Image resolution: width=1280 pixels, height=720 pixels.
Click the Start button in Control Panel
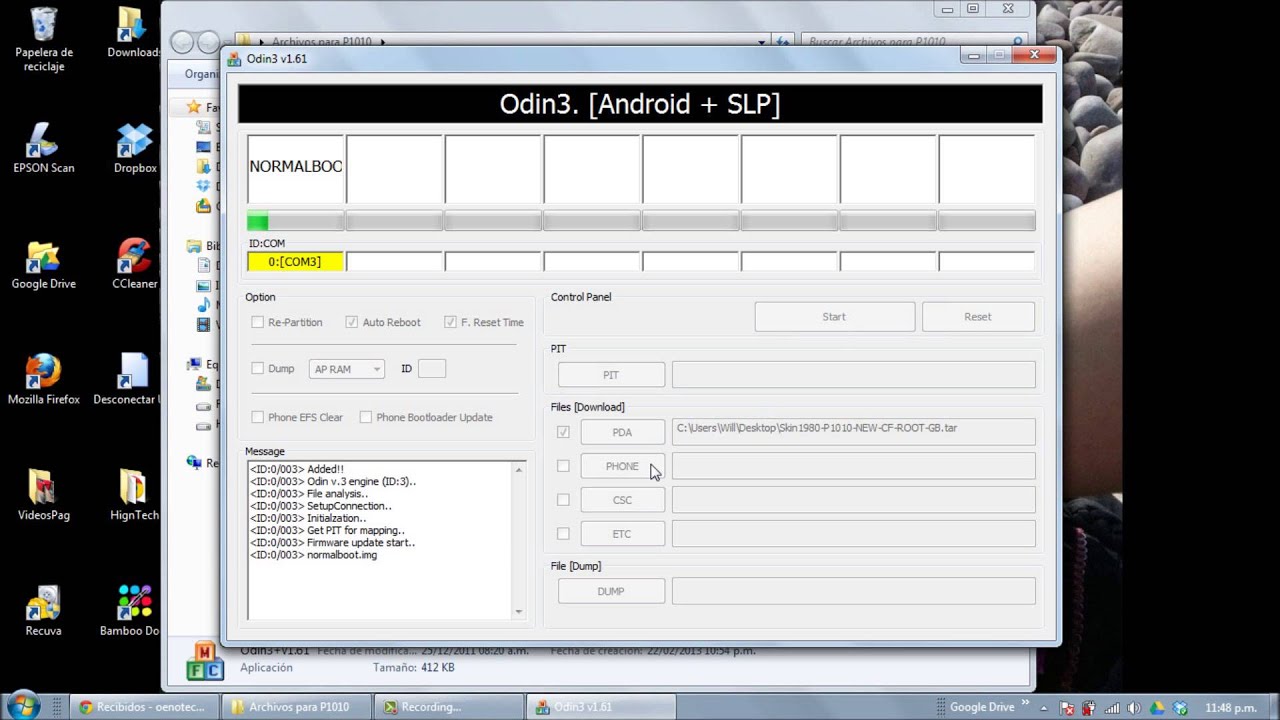pos(834,317)
